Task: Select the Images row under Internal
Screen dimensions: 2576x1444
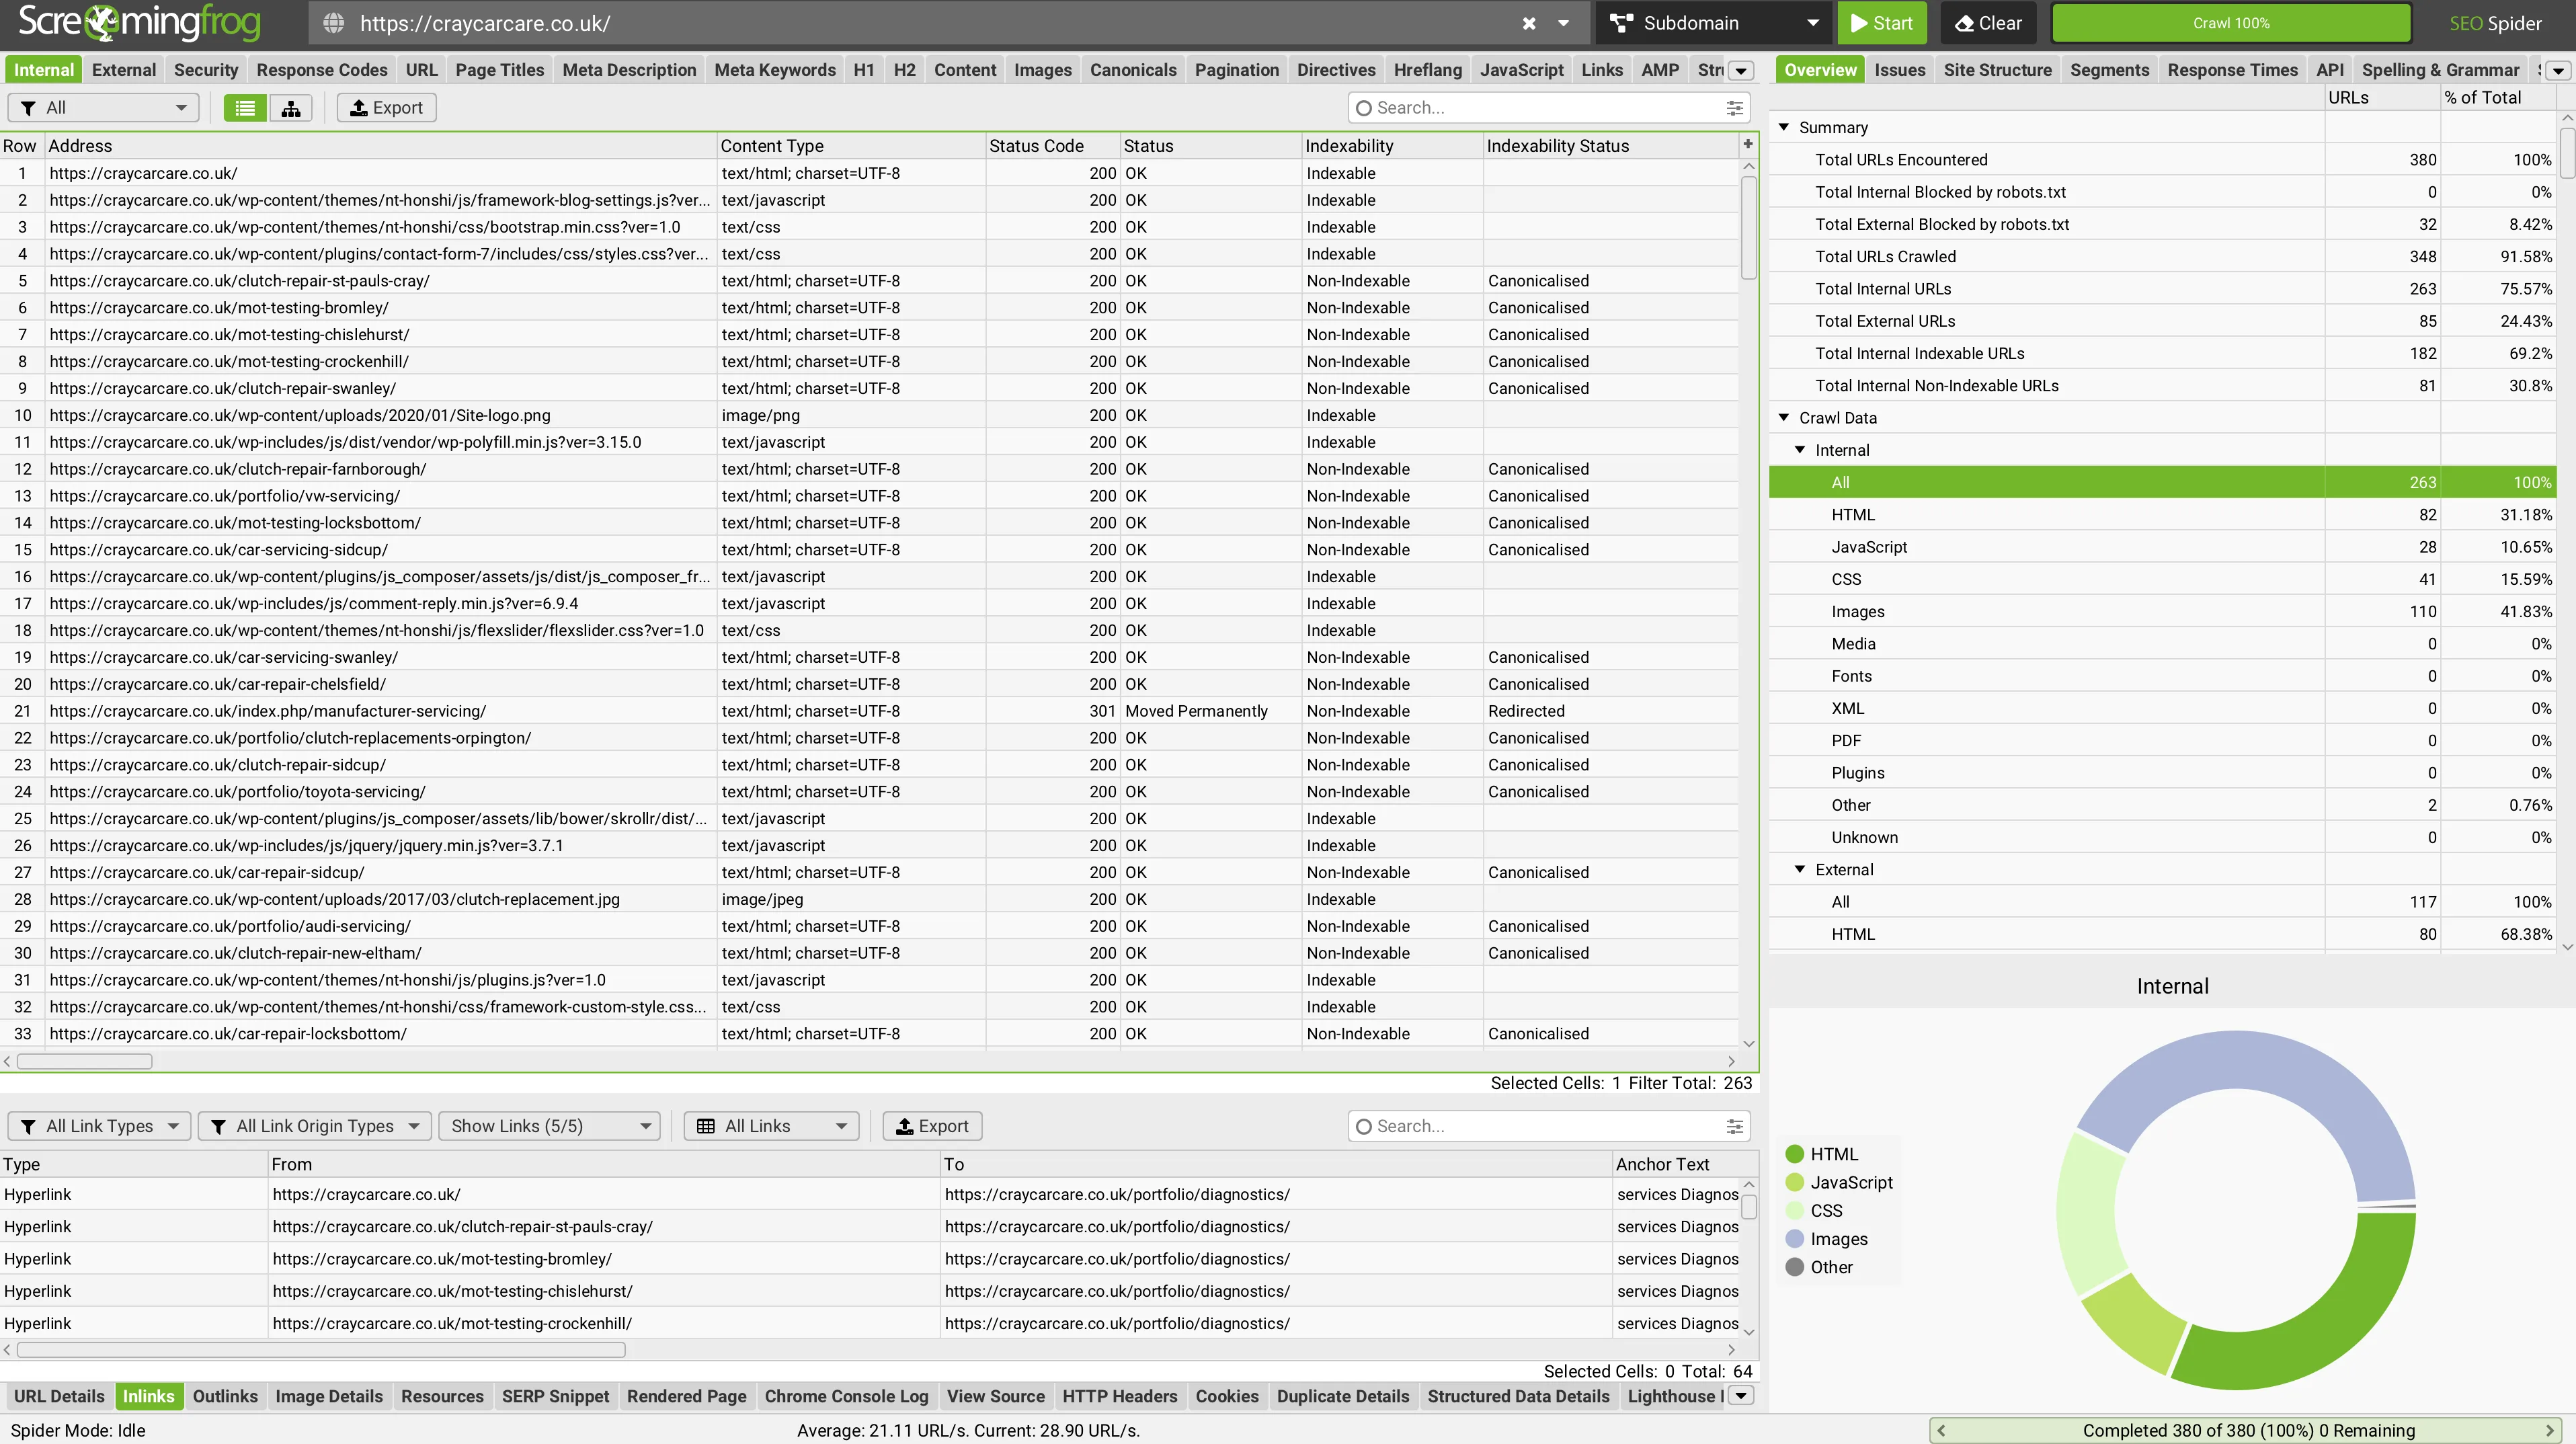Action: click(2162, 611)
